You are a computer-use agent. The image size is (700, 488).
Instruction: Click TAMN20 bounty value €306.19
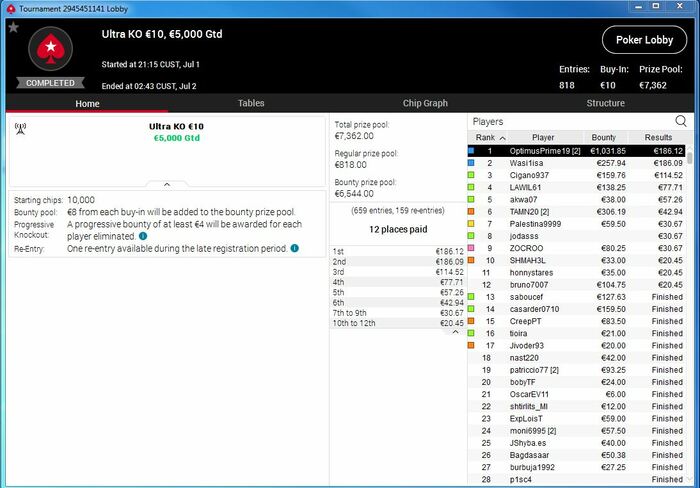[x=611, y=212]
